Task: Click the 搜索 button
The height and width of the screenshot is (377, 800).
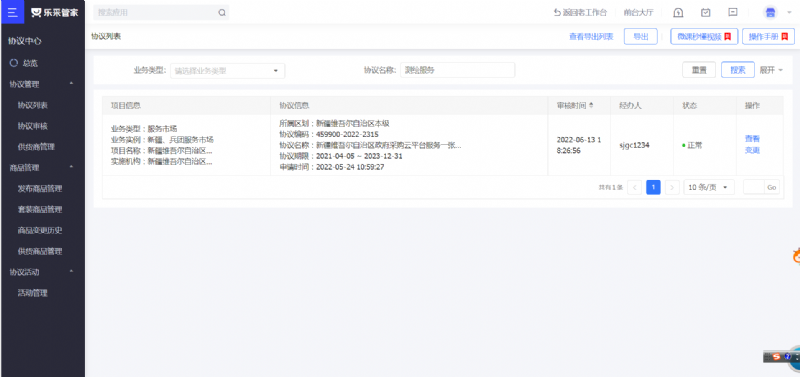Action: coord(738,70)
